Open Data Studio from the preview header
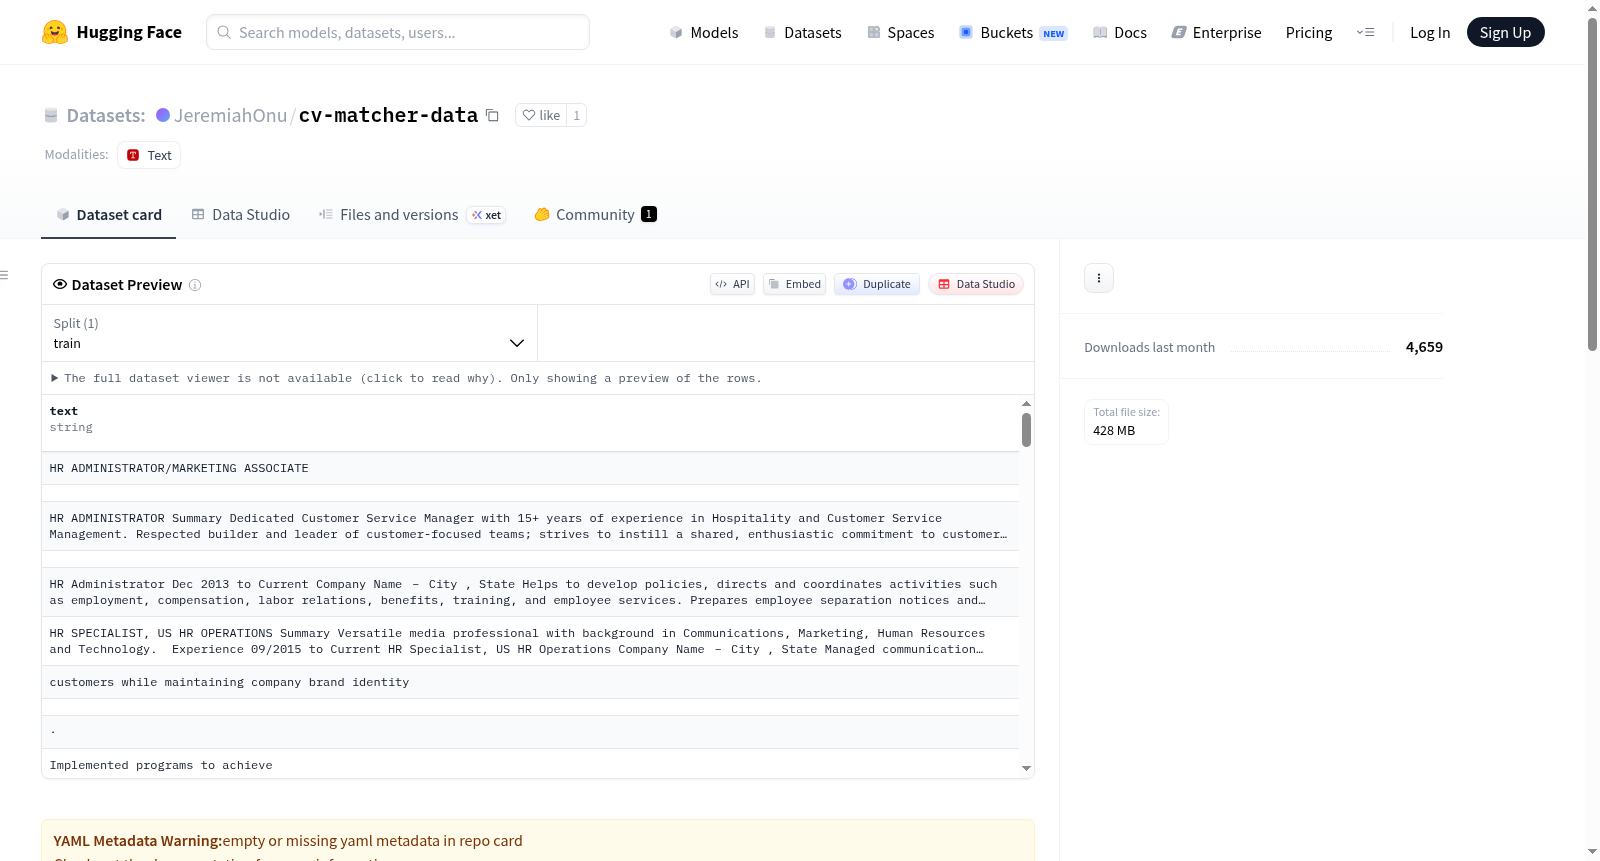This screenshot has width=1600, height=861. tap(976, 284)
